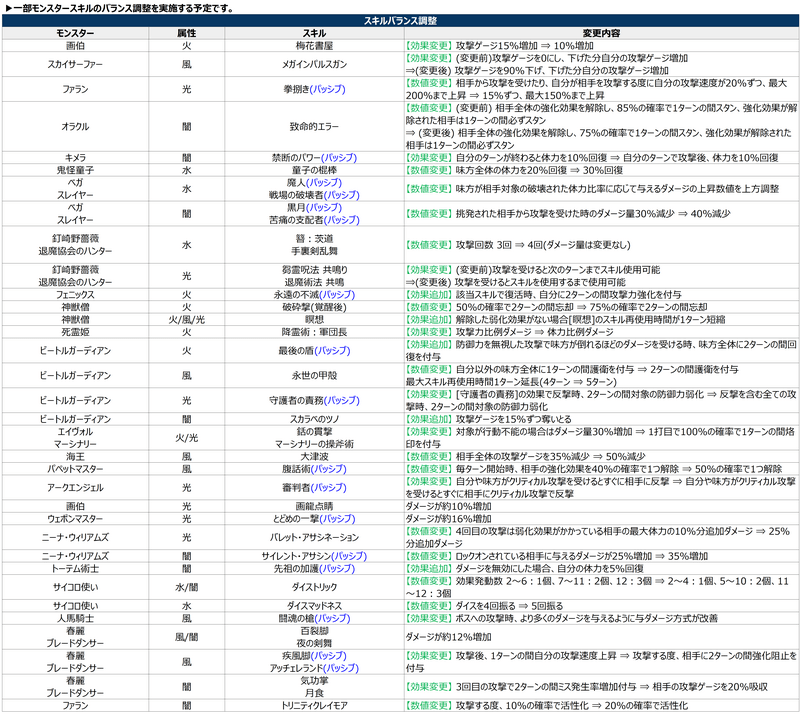The height and width of the screenshot is (714, 800).
Task: Open the バレット・アサシネーション skill
Action: click(313, 537)
